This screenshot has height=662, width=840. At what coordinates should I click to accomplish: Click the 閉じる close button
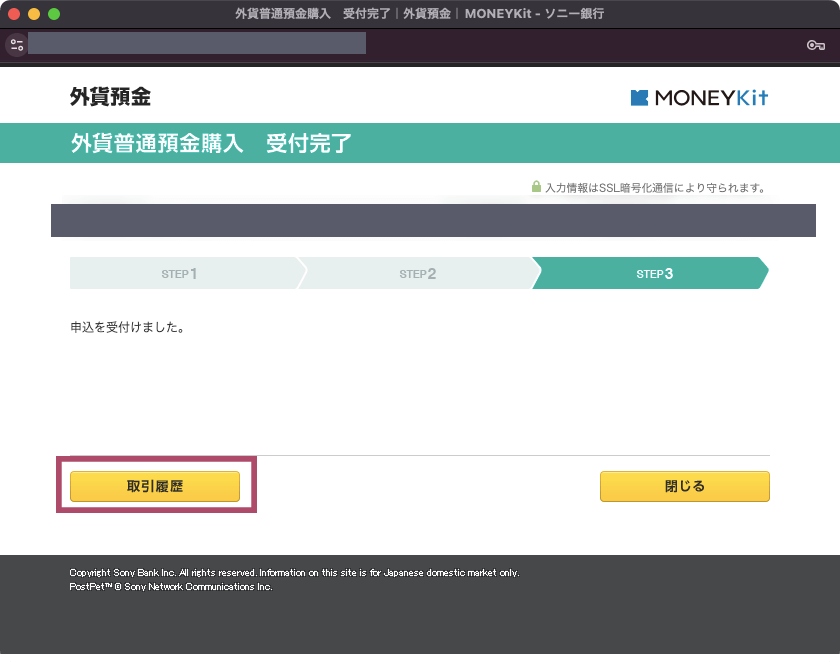(685, 486)
